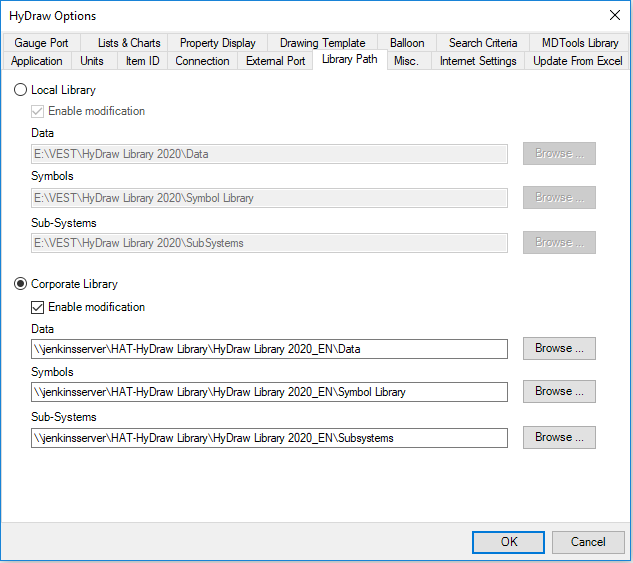Switch to the Lists & Charts tab
This screenshot has height=563, width=633.
124,43
